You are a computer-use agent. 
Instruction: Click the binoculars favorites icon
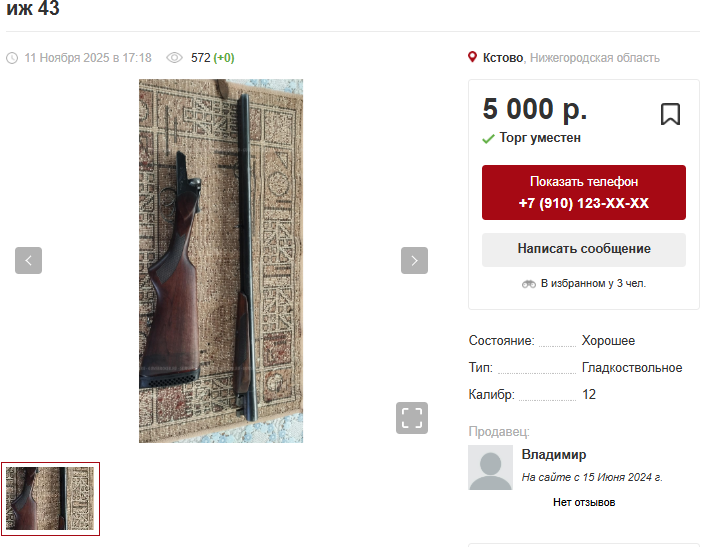529,284
